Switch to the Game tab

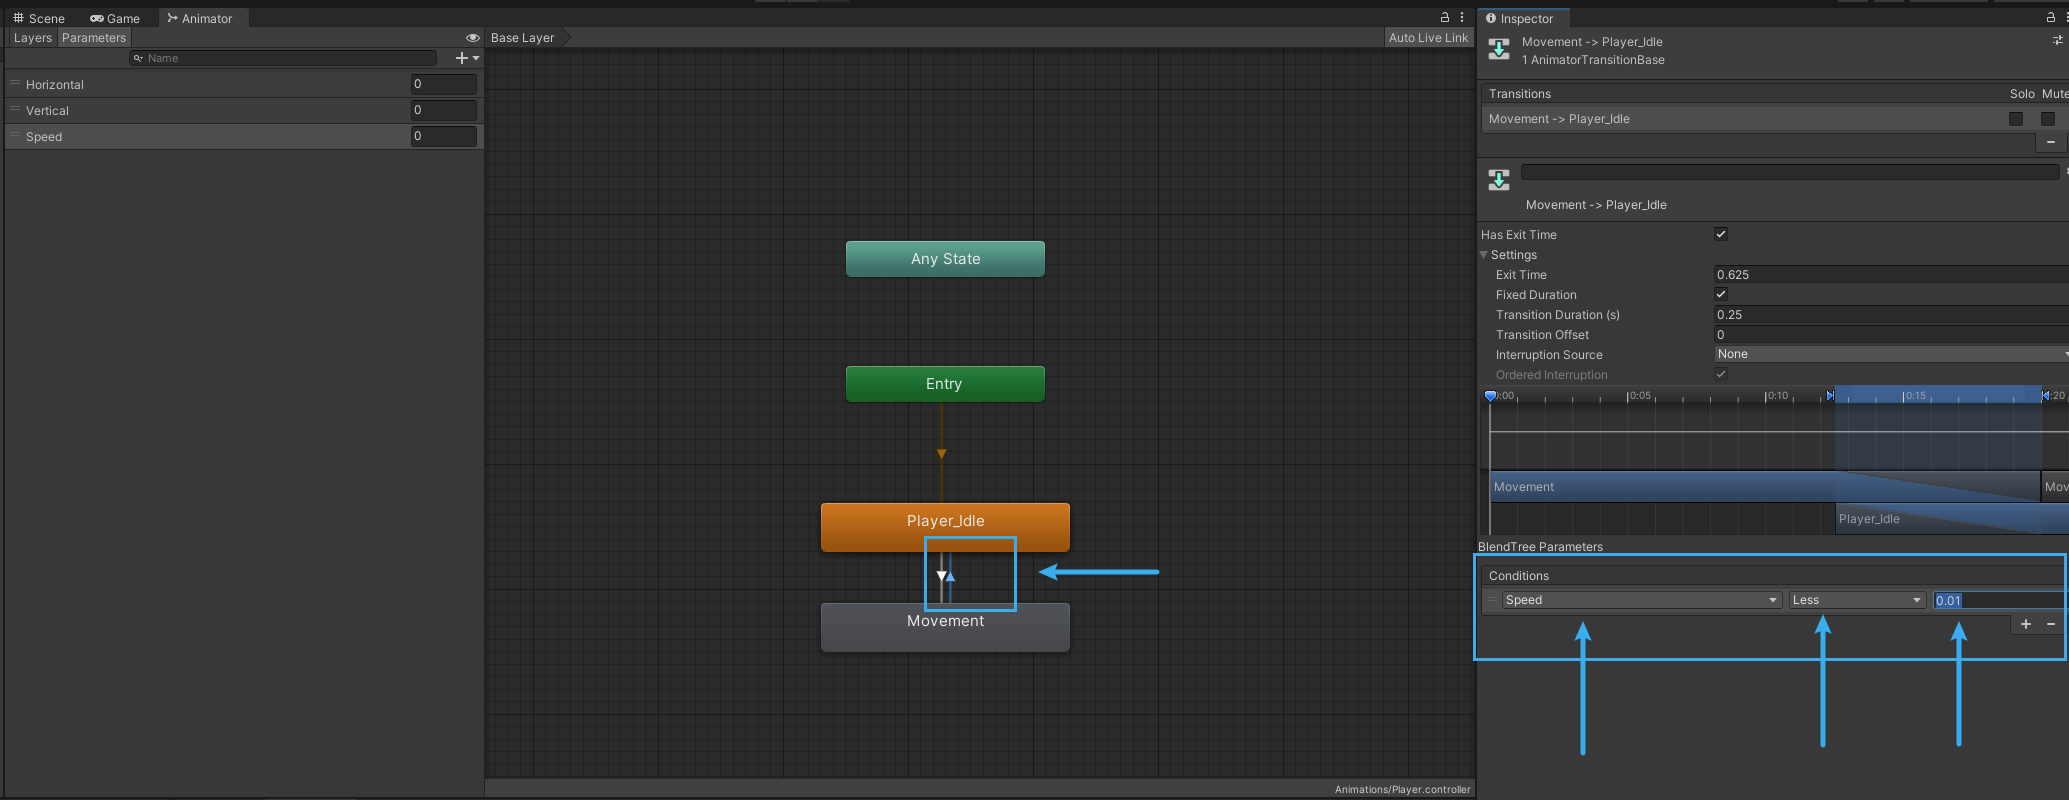coord(115,18)
